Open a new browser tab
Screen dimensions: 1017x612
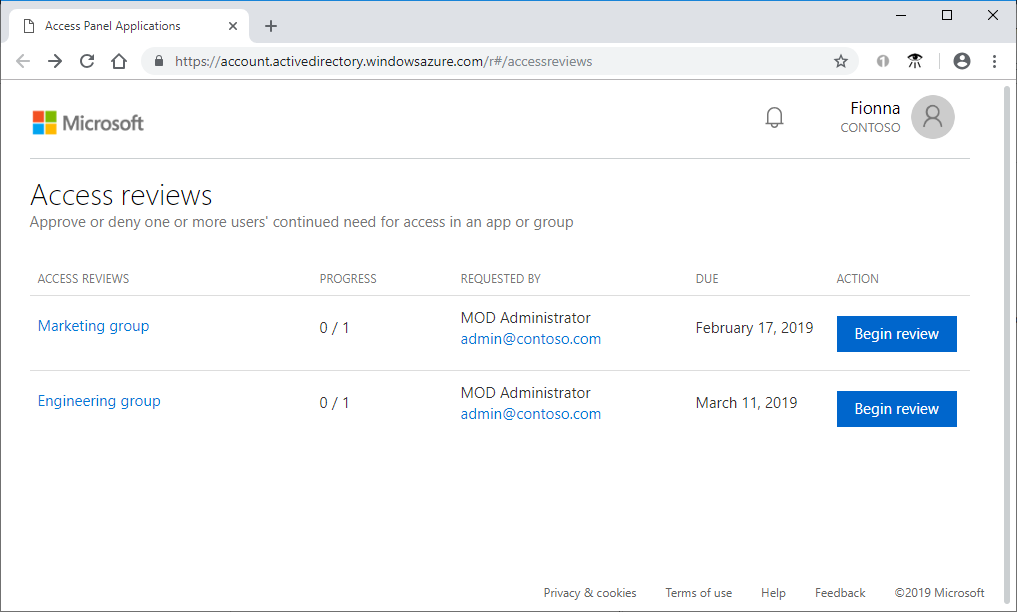pos(270,25)
